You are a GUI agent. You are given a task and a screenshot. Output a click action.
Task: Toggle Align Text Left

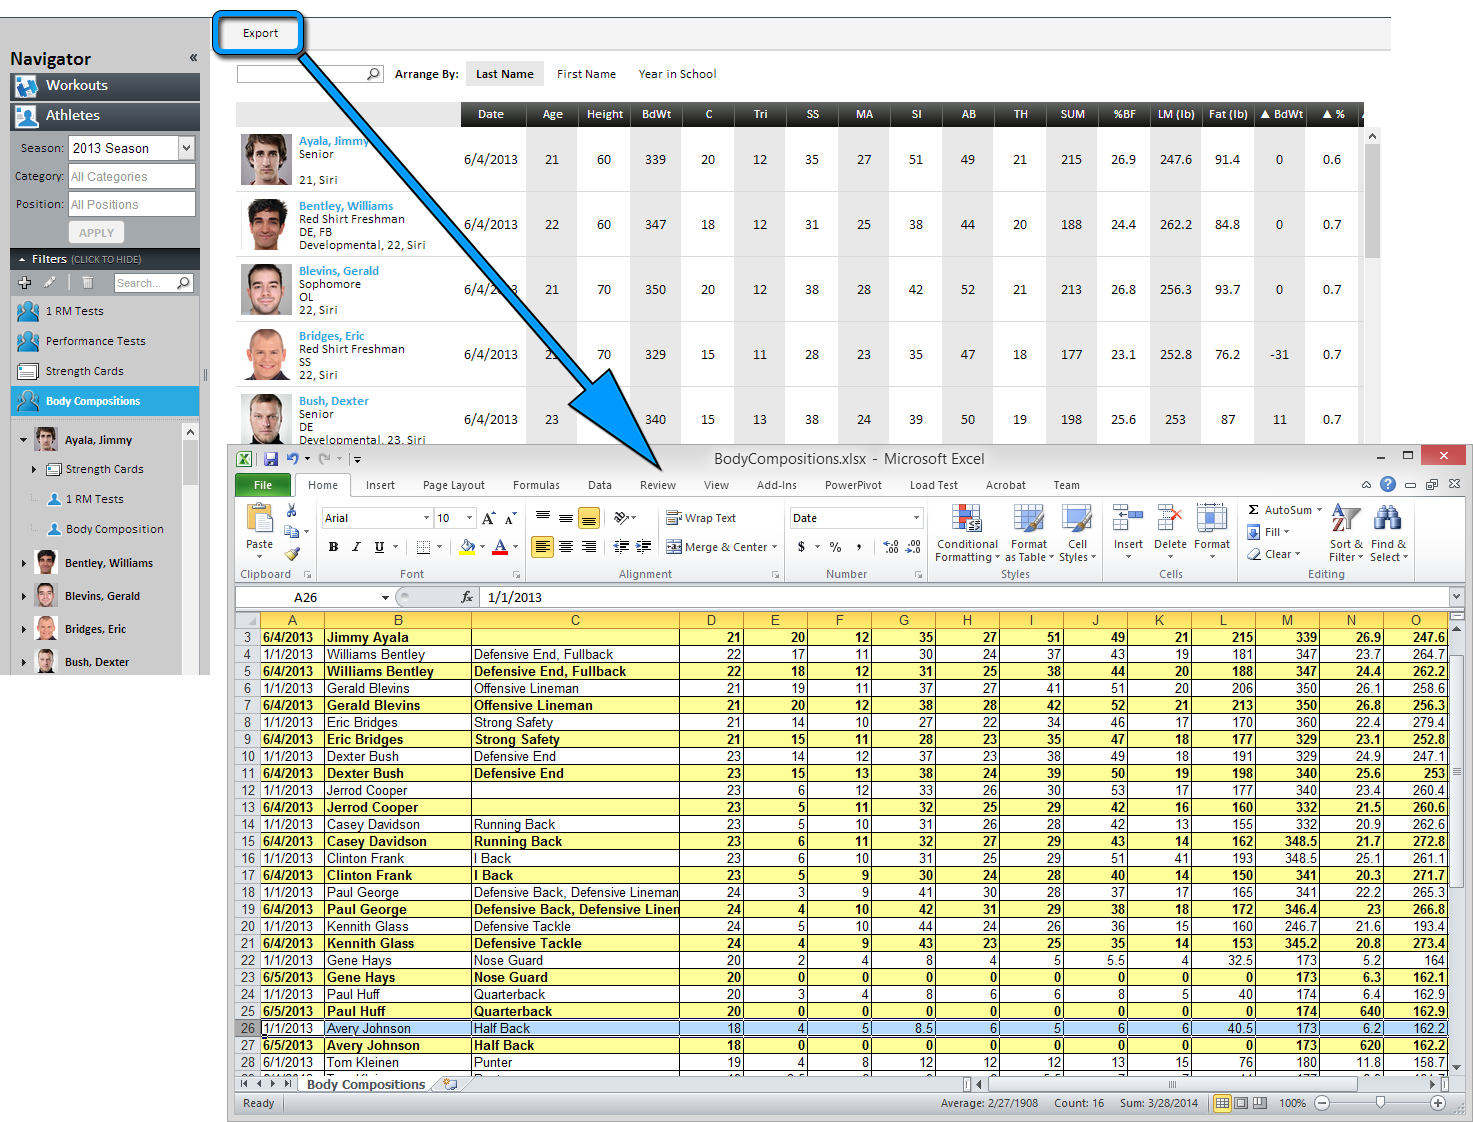[543, 547]
